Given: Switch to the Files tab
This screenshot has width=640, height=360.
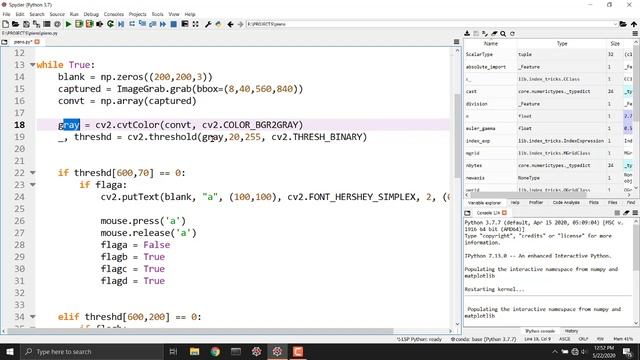Looking at the screenshot, I should pos(613,202).
